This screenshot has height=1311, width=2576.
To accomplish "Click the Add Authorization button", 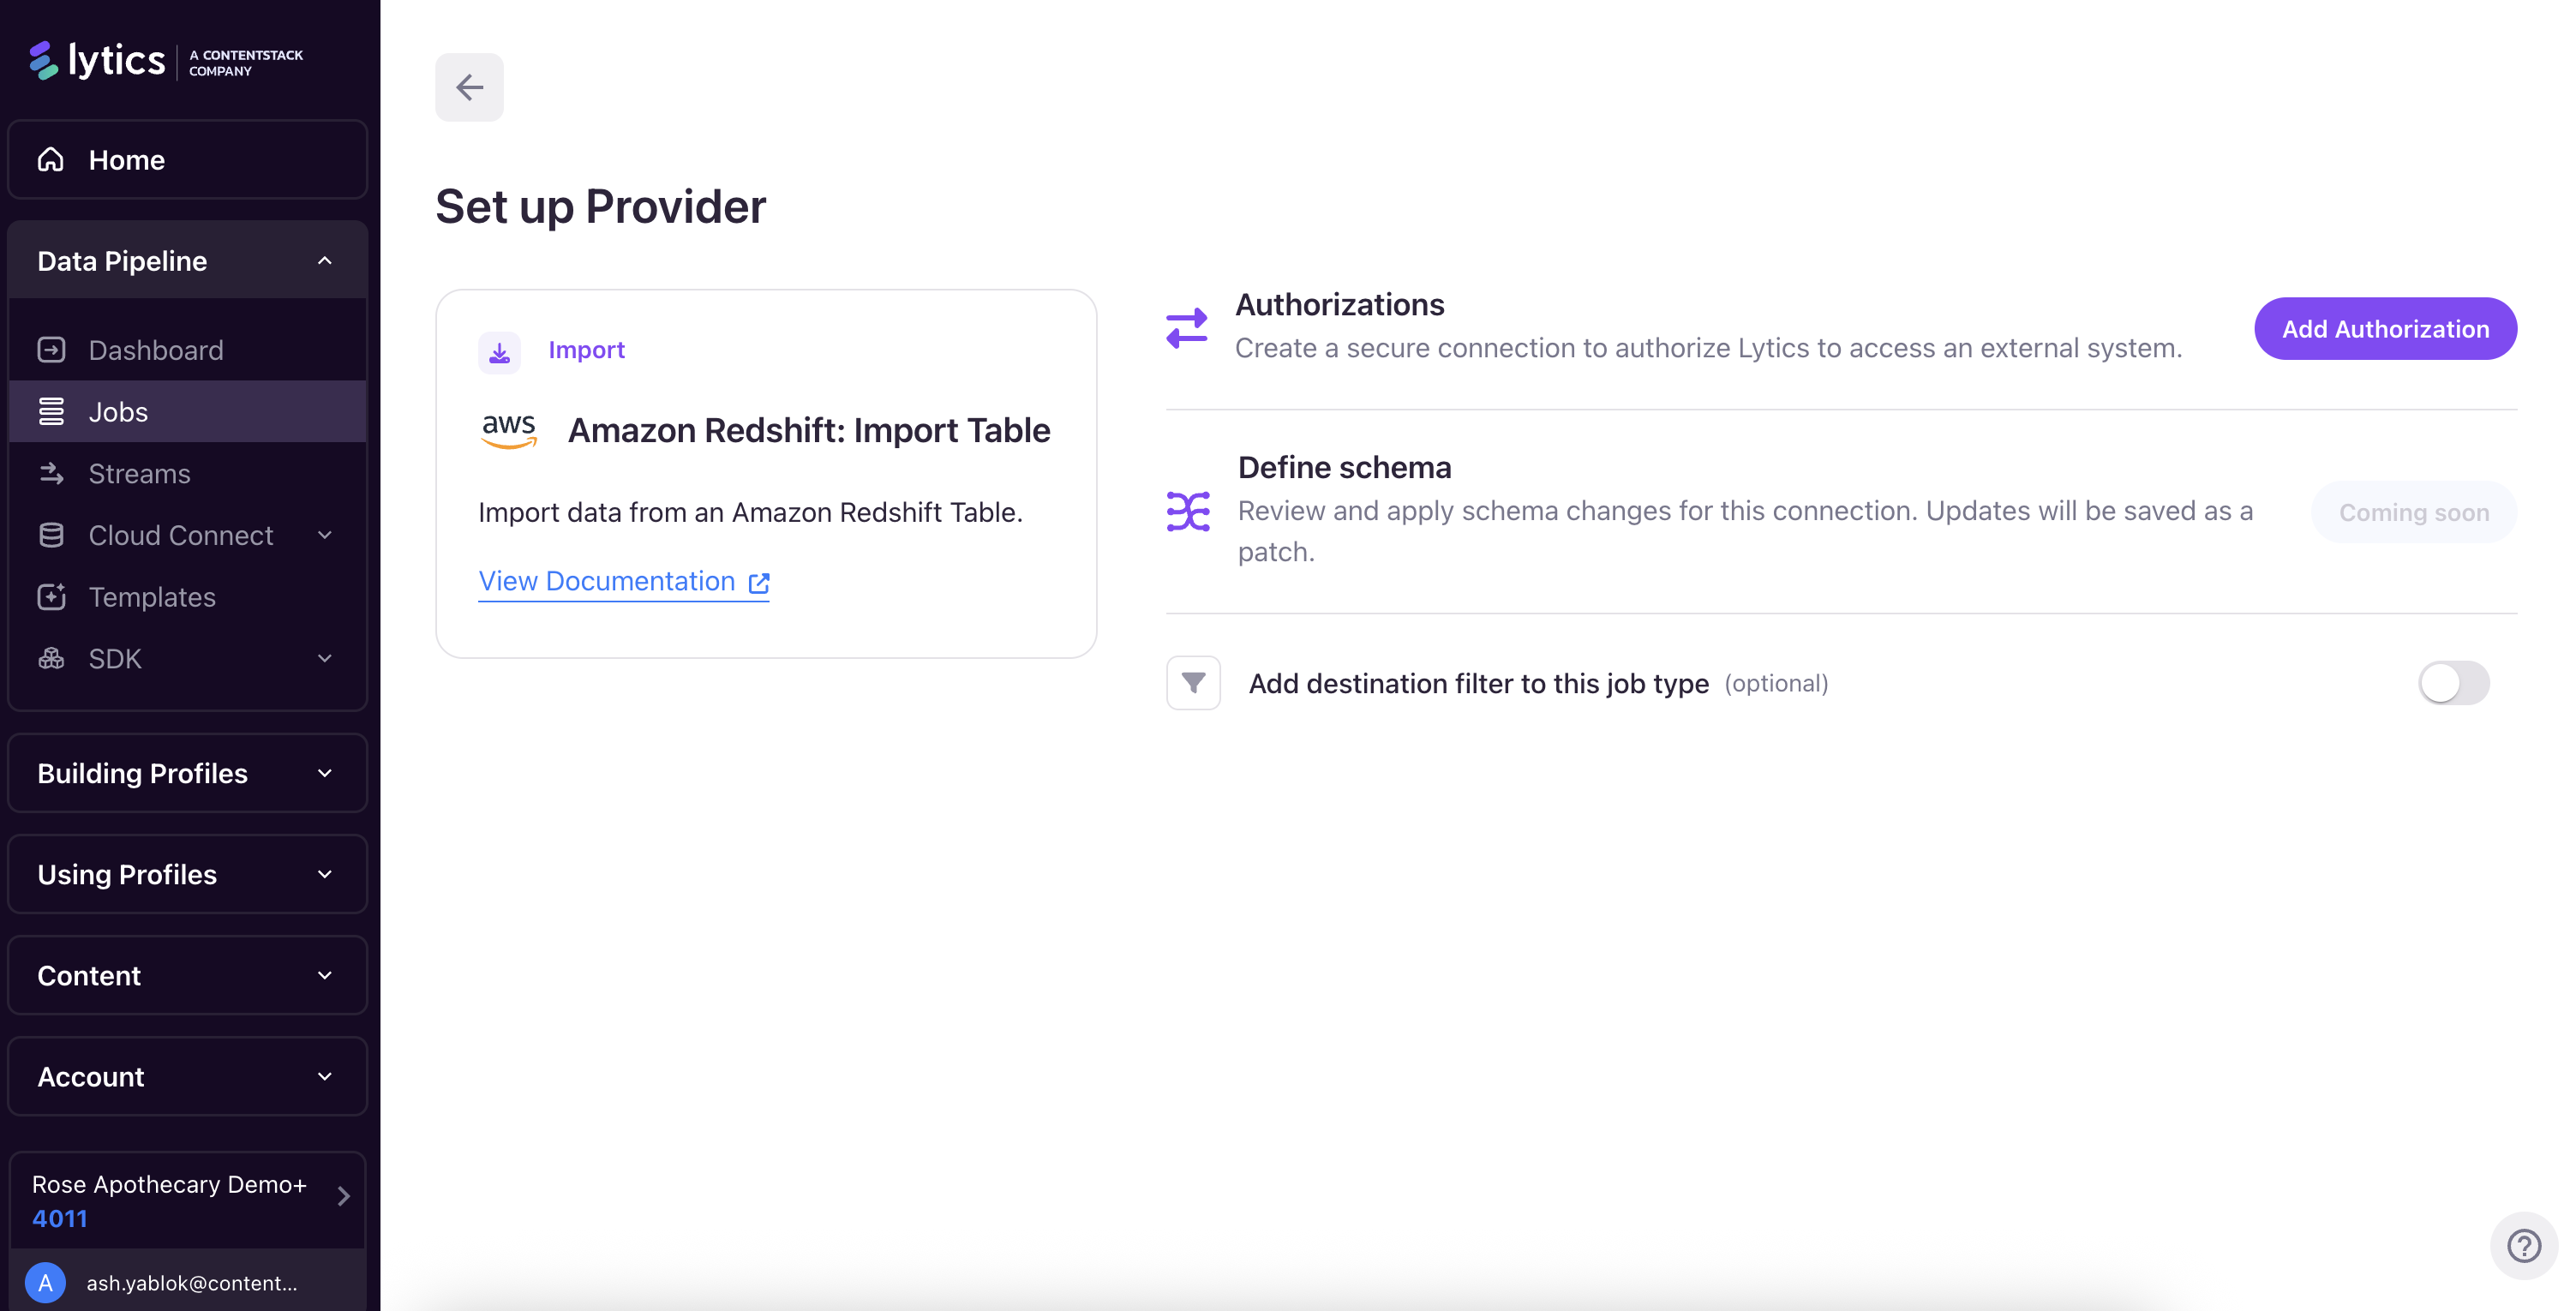I will pos(2385,329).
